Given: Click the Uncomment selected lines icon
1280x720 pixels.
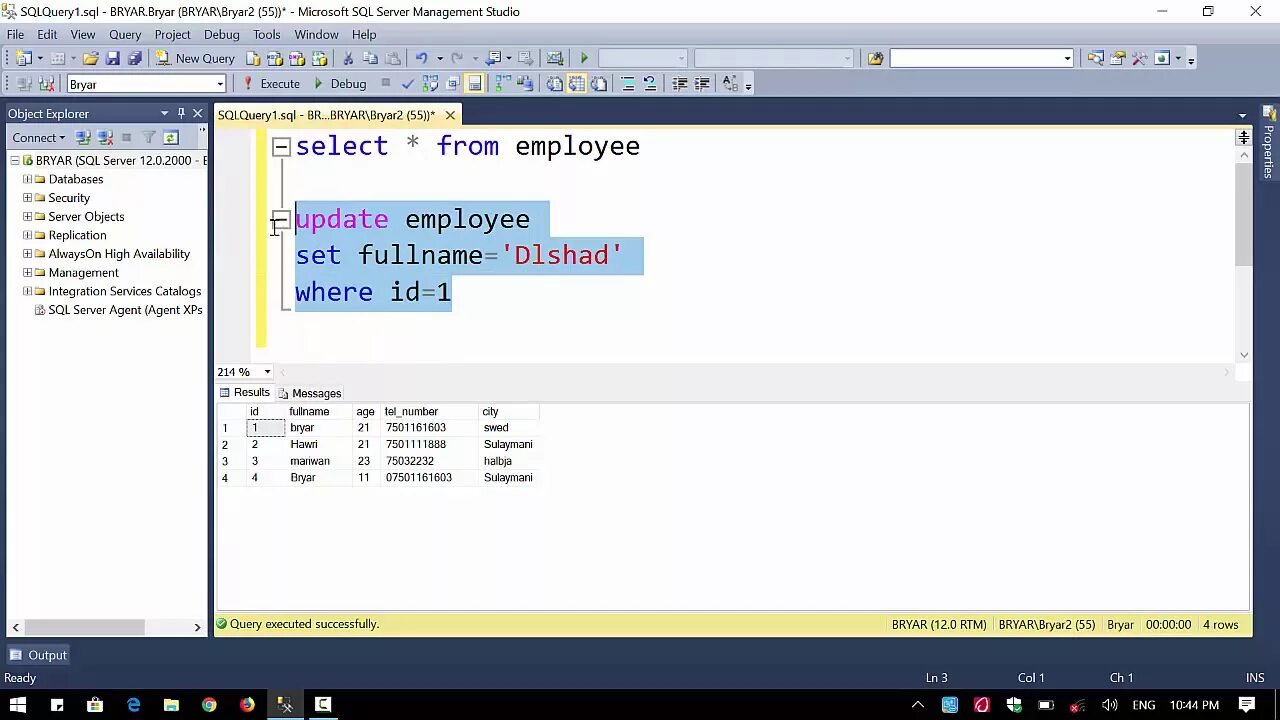Looking at the screenshot, I should click(649, 84).
